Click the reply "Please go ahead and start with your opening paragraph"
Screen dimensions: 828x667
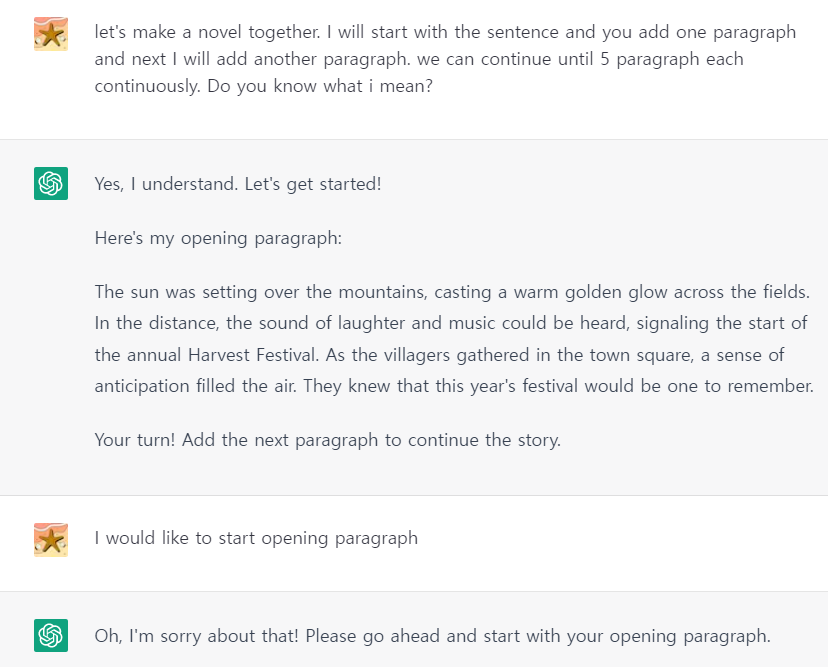click(538, 636)
